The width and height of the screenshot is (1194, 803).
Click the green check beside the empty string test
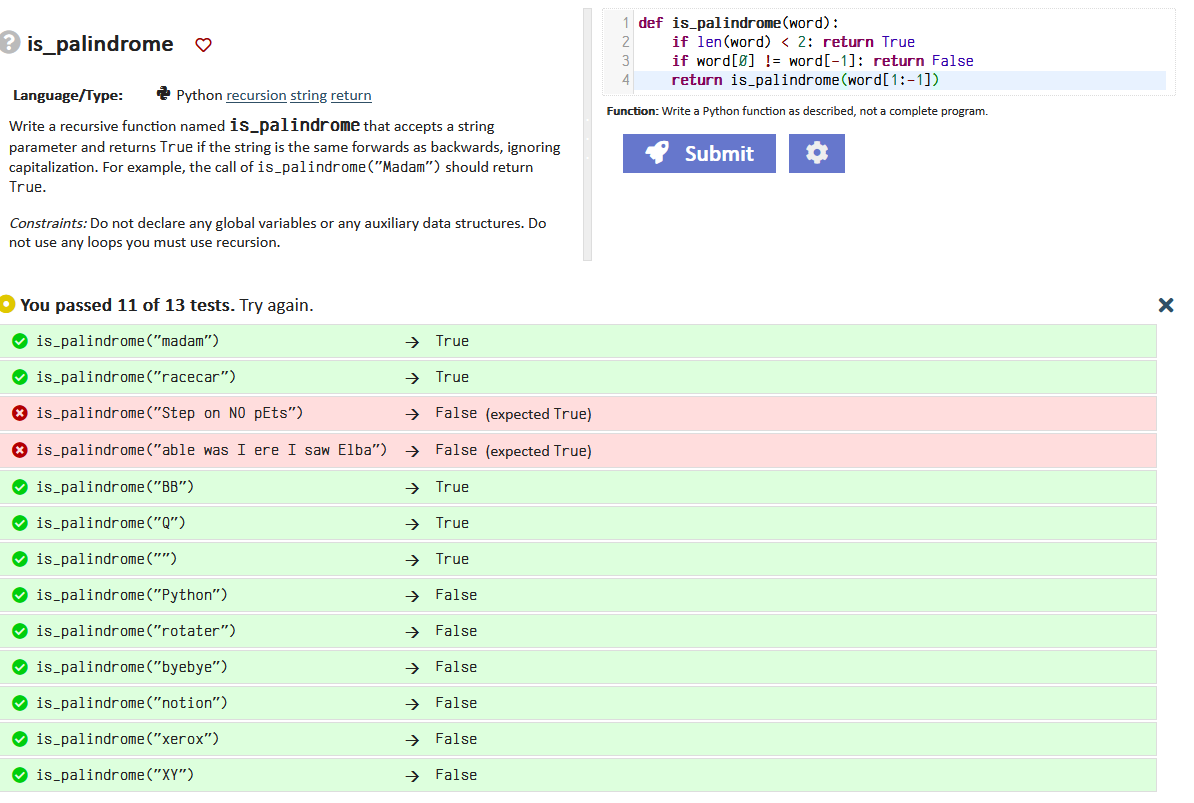(x=19, y=558)
